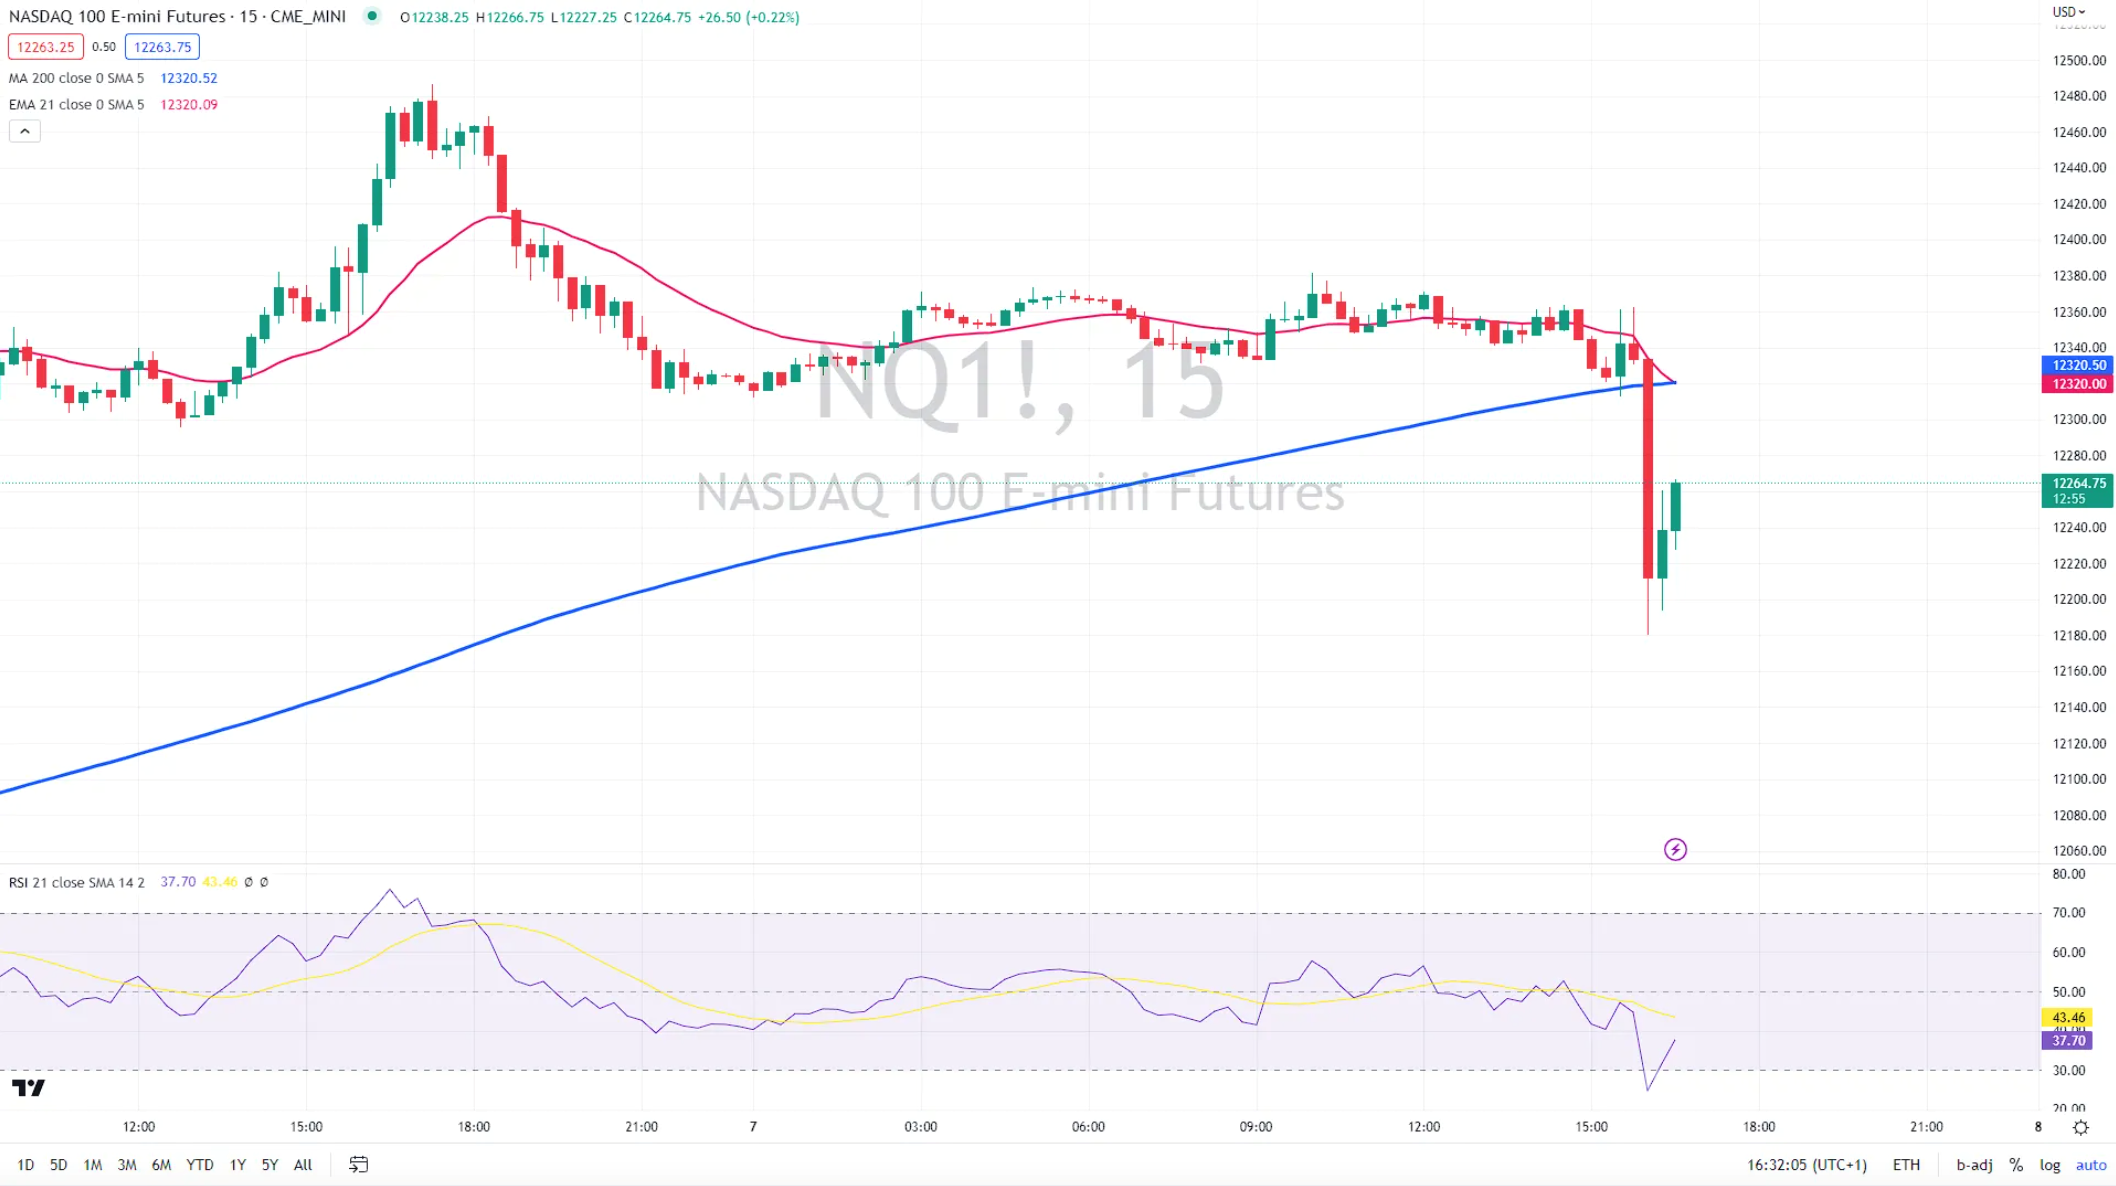This screenshot has width=2116, height=1186.
Task: Choose the 6M time range
Action: click(x=161, y=1165)
